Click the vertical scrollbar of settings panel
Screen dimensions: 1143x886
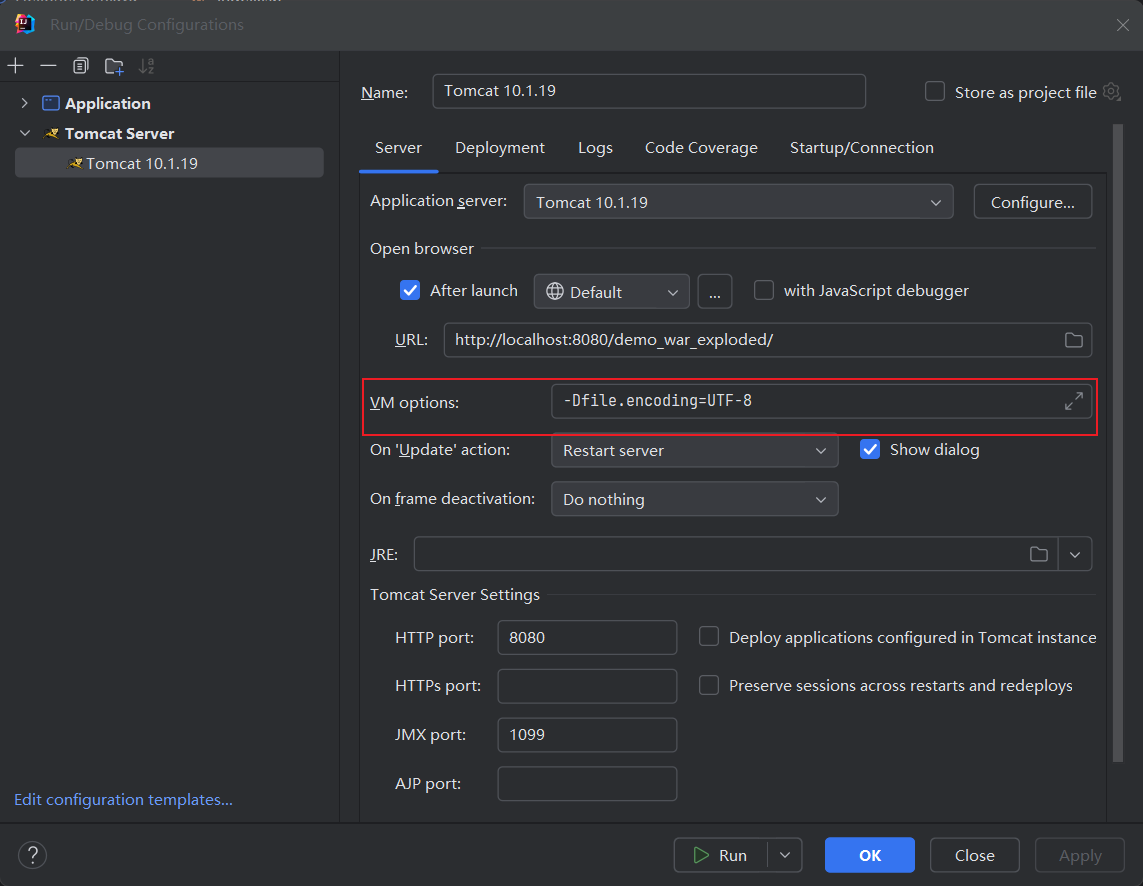pos(1117,443)
